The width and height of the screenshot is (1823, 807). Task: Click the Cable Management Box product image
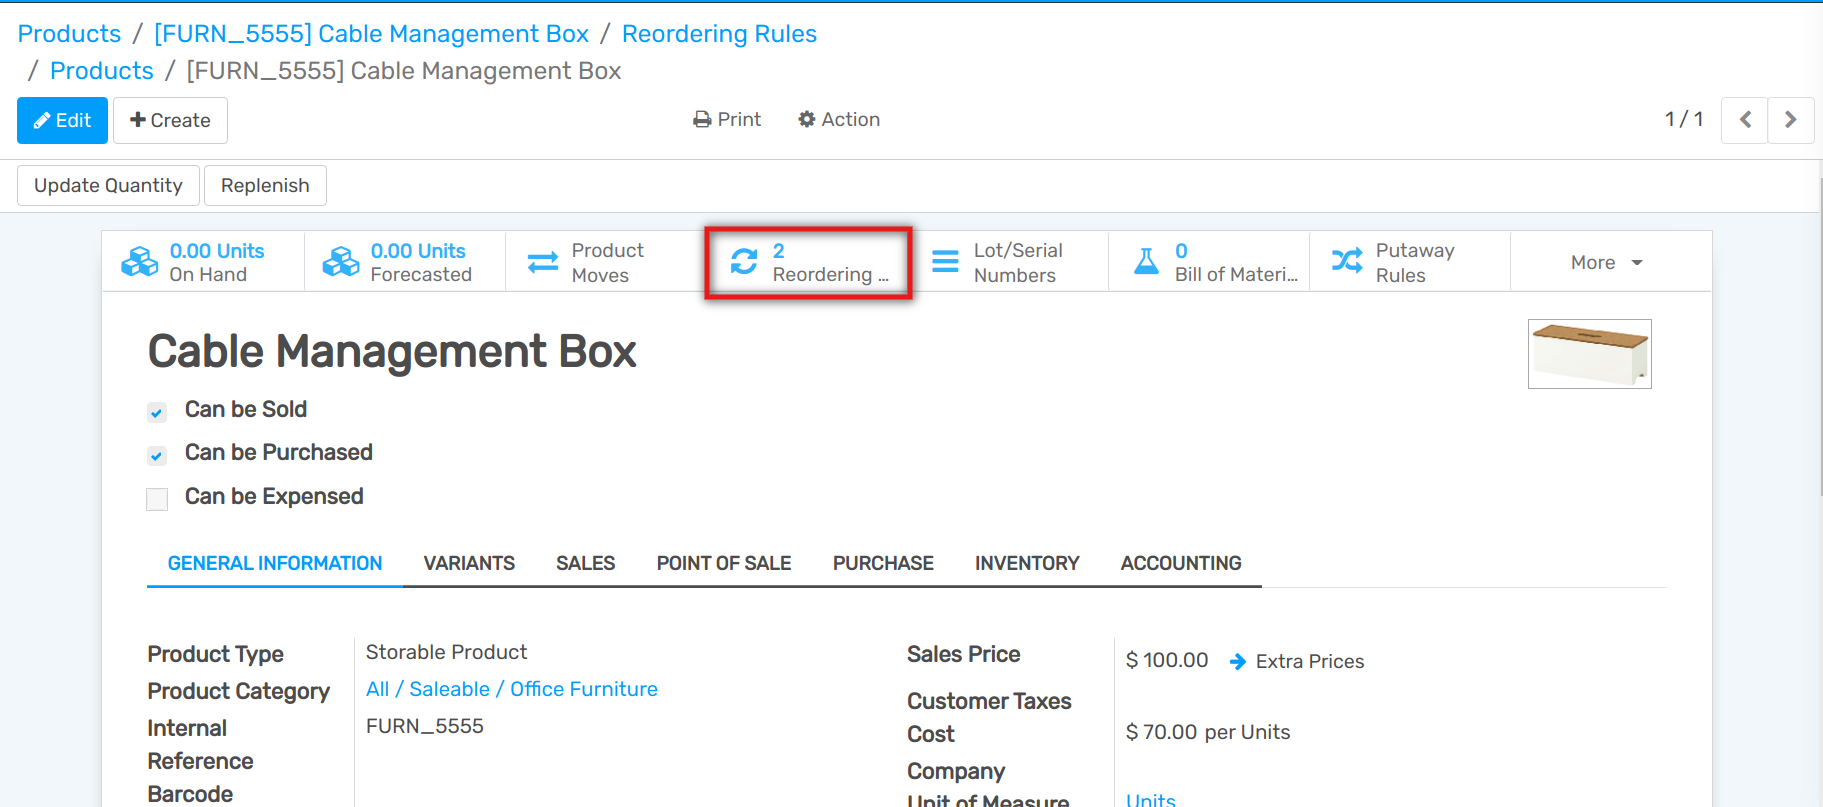click(x=1589, y=354)
